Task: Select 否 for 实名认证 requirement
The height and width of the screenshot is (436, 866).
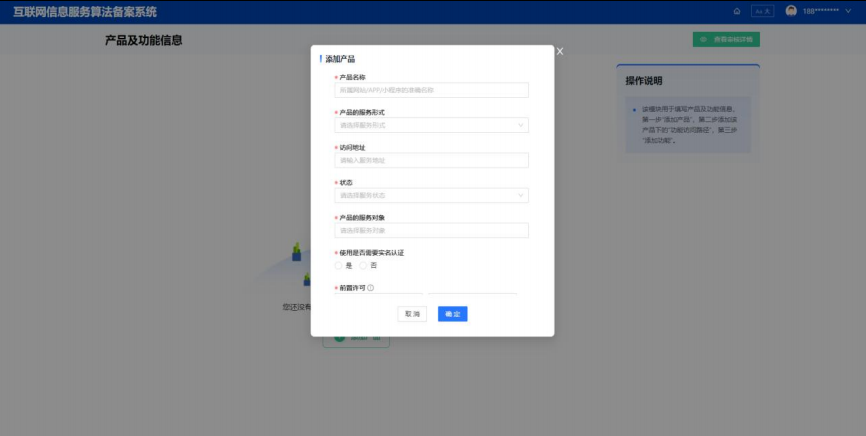Action: click(x=363, y=266)
